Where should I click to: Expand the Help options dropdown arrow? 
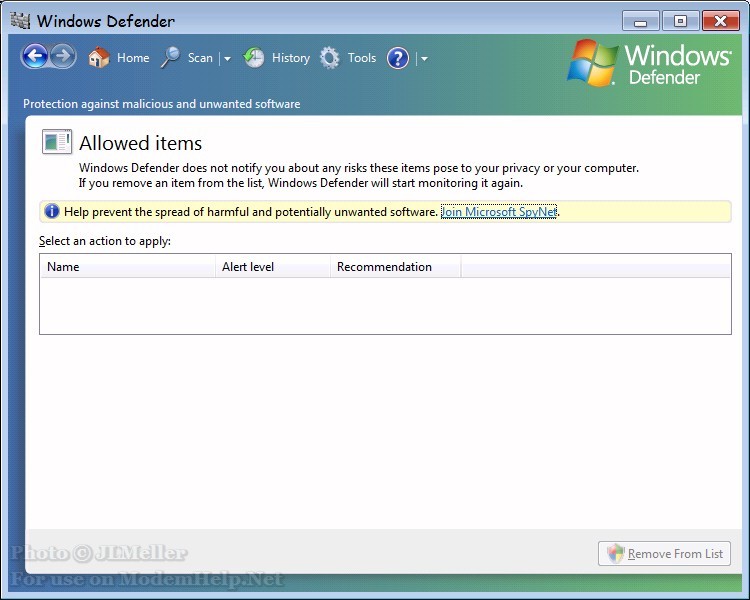pyautogui.click(x=424, y=59)
